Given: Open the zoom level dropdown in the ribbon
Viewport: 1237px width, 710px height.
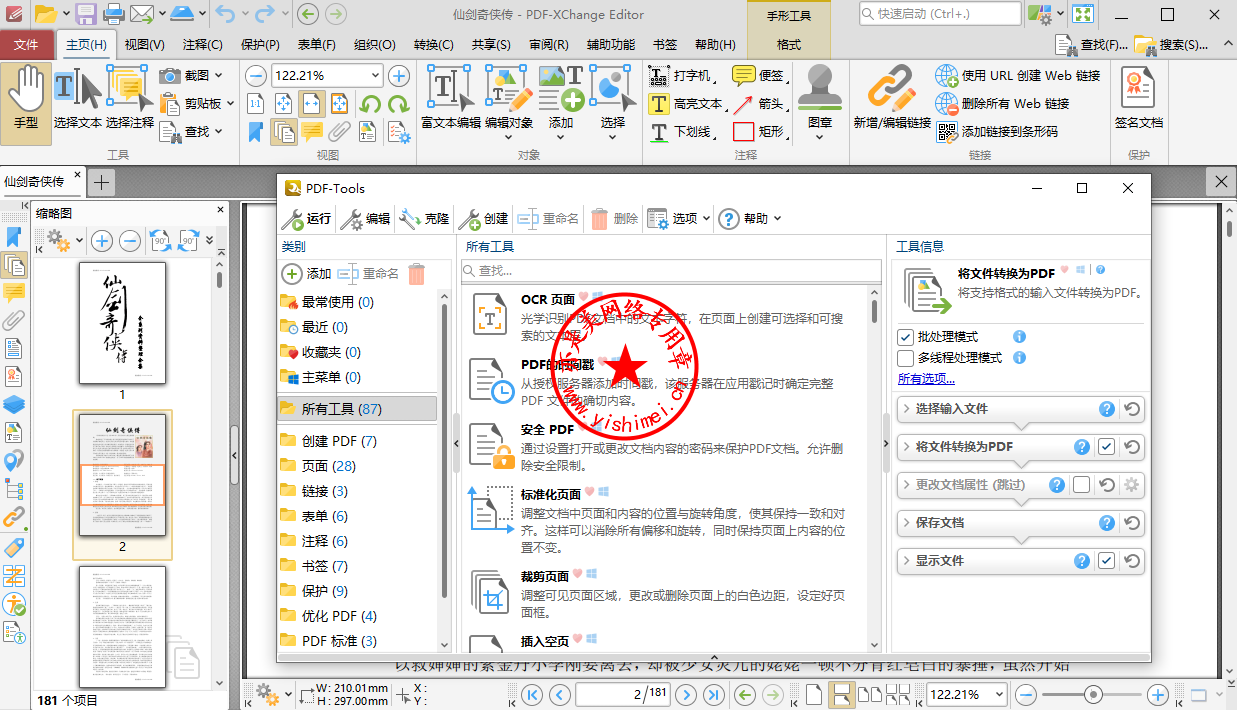Looking at the screenshot, I should tap(375, 76).
